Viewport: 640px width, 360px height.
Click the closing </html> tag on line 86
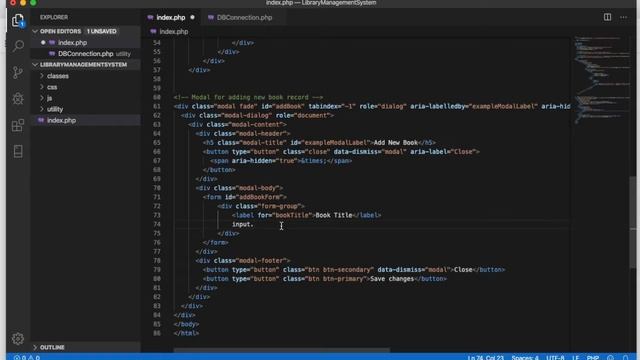[186, 333]
